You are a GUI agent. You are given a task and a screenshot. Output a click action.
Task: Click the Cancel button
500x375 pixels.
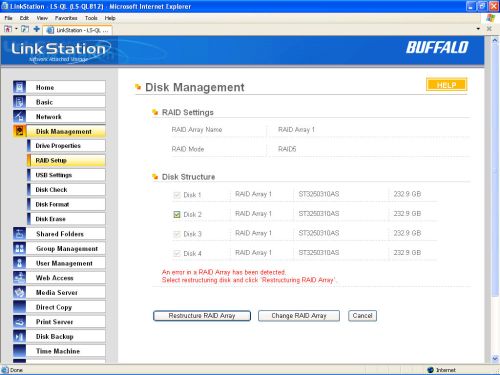(362, 316)
